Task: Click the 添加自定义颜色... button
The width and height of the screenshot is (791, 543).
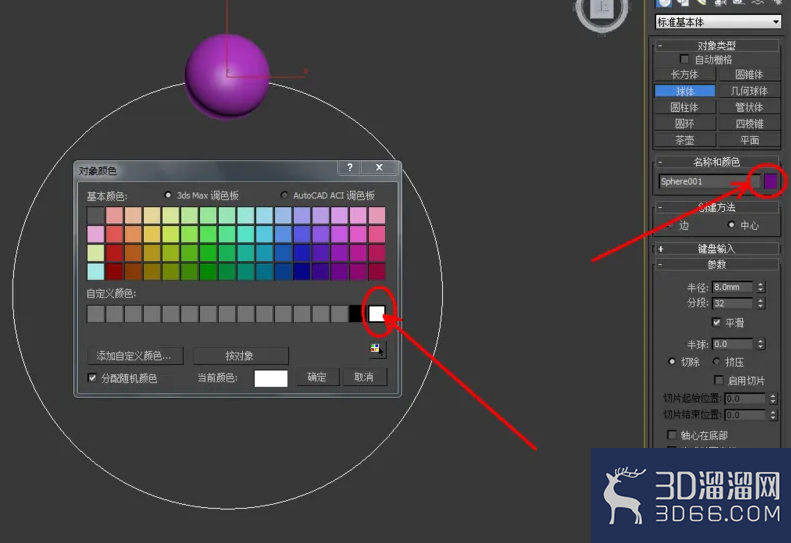Action: pos(134,356)
